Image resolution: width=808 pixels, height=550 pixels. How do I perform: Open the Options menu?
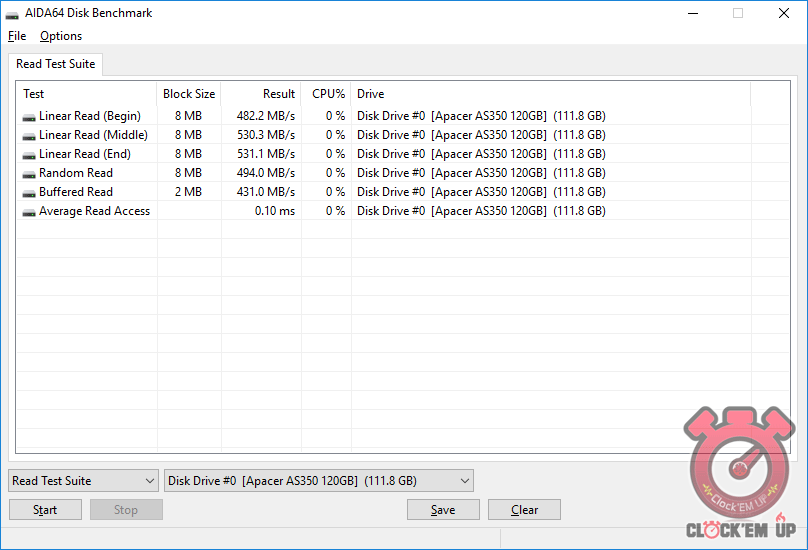point(61,36)
